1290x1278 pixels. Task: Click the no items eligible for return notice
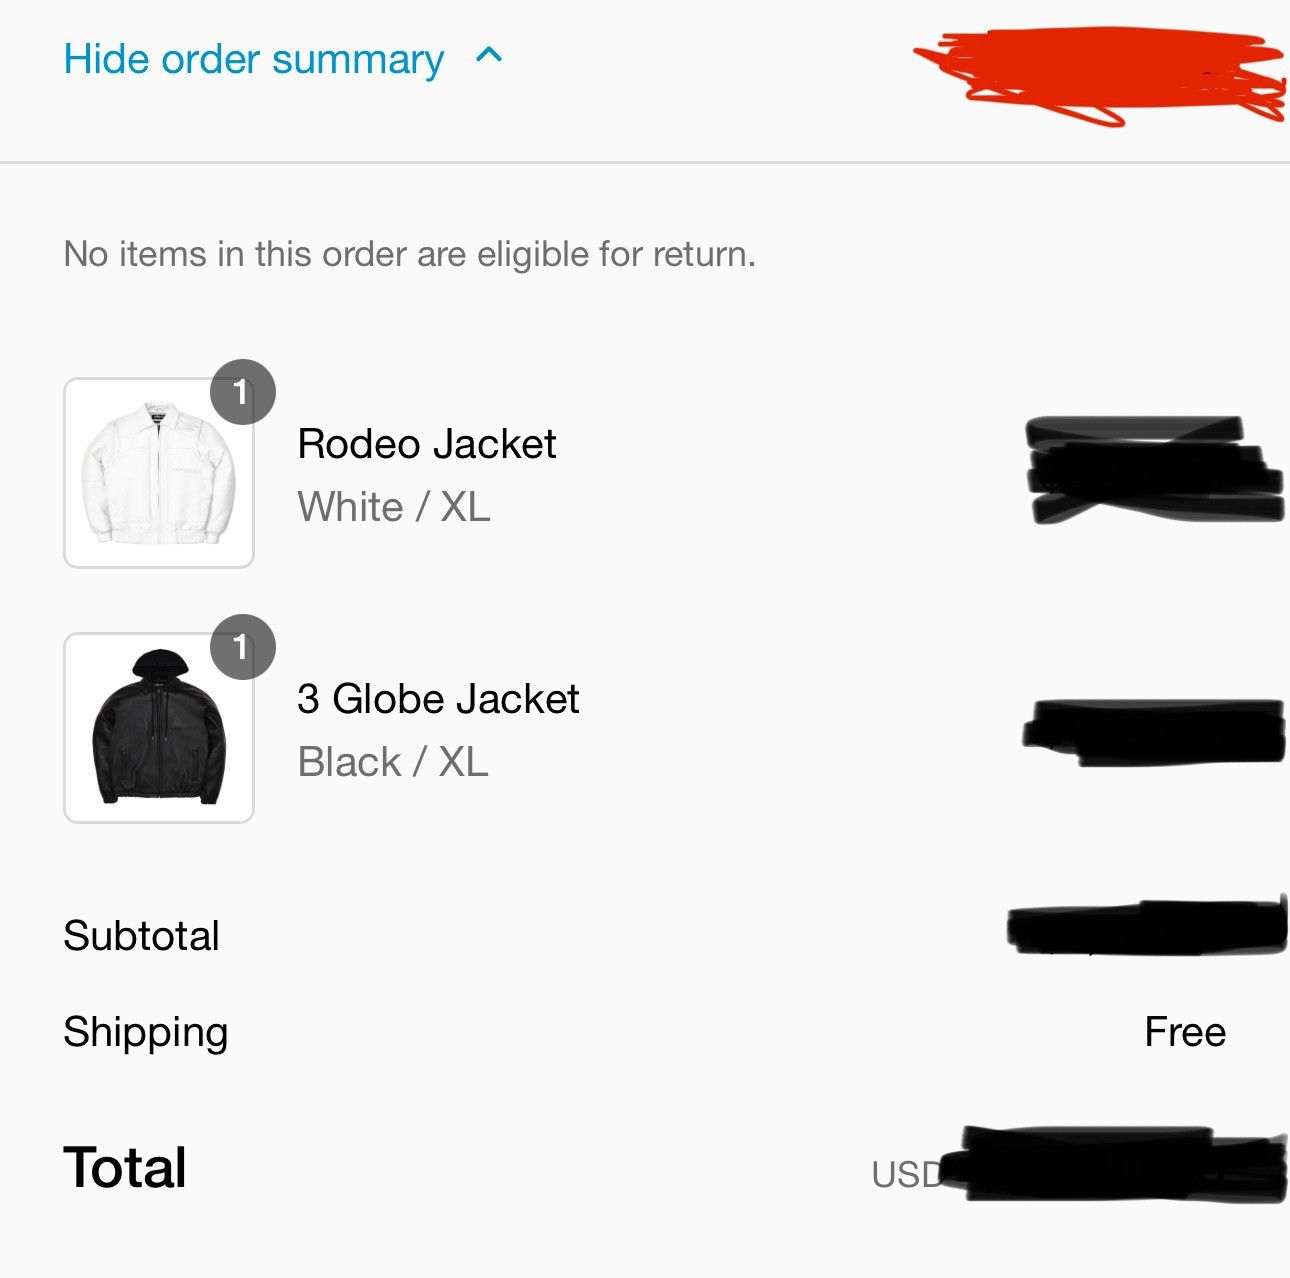pyautogui.click(x=410, y=254)
